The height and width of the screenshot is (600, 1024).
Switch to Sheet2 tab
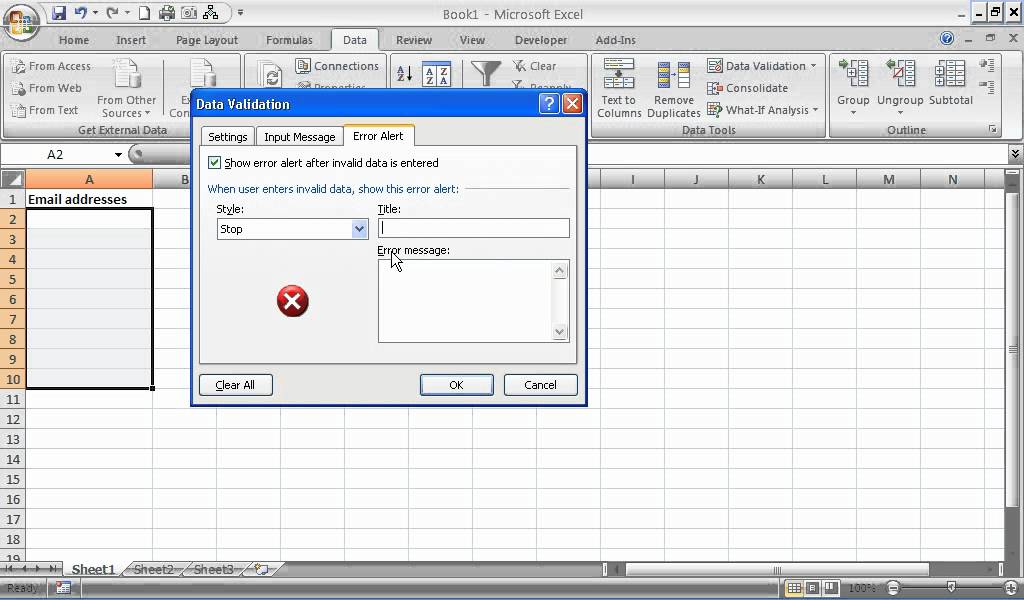(153, 569)
